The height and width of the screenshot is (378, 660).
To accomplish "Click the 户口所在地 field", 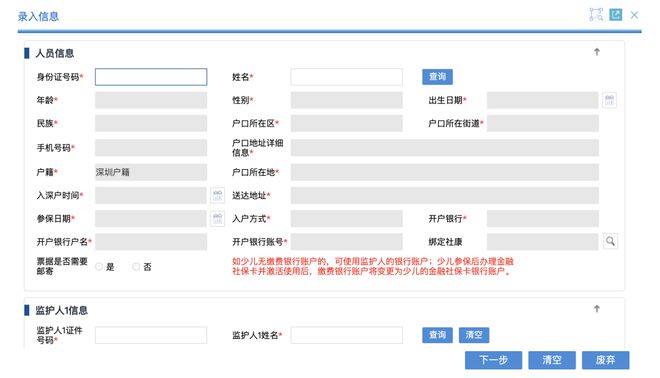I will [x=444, y=172].
